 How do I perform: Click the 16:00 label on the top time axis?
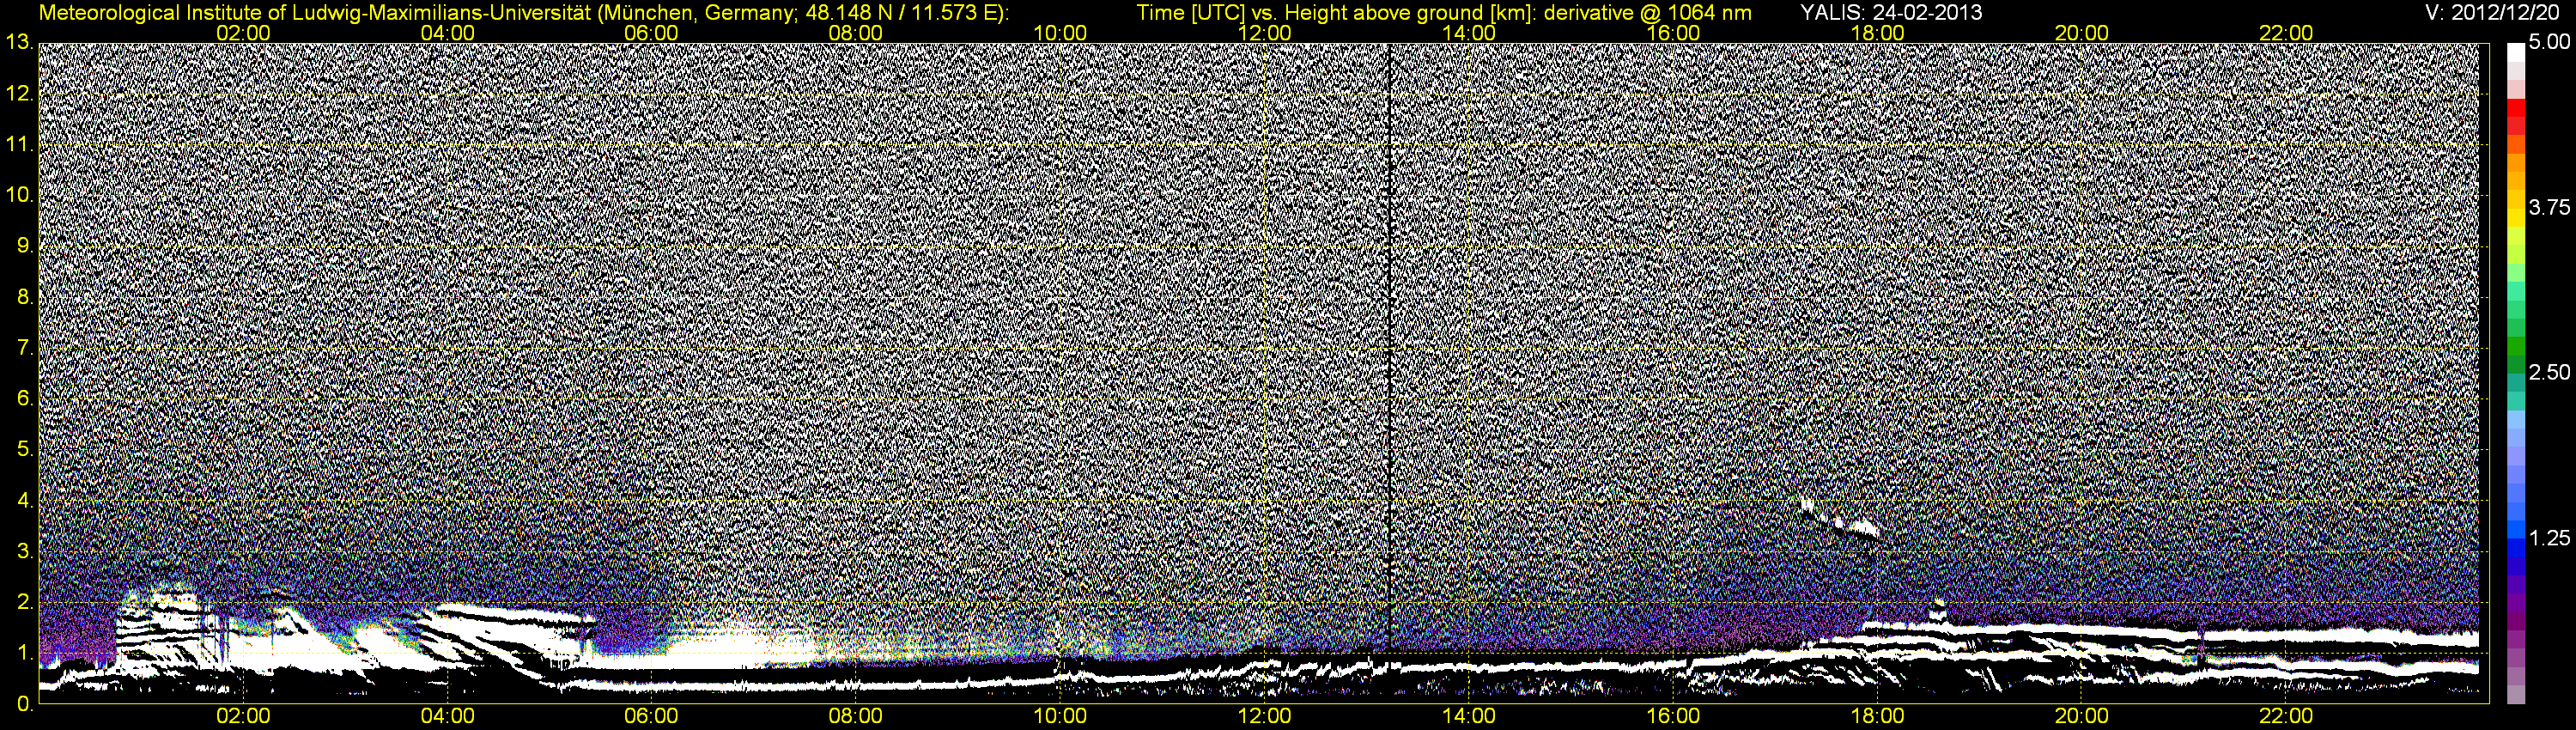(x=1673, y=33)
